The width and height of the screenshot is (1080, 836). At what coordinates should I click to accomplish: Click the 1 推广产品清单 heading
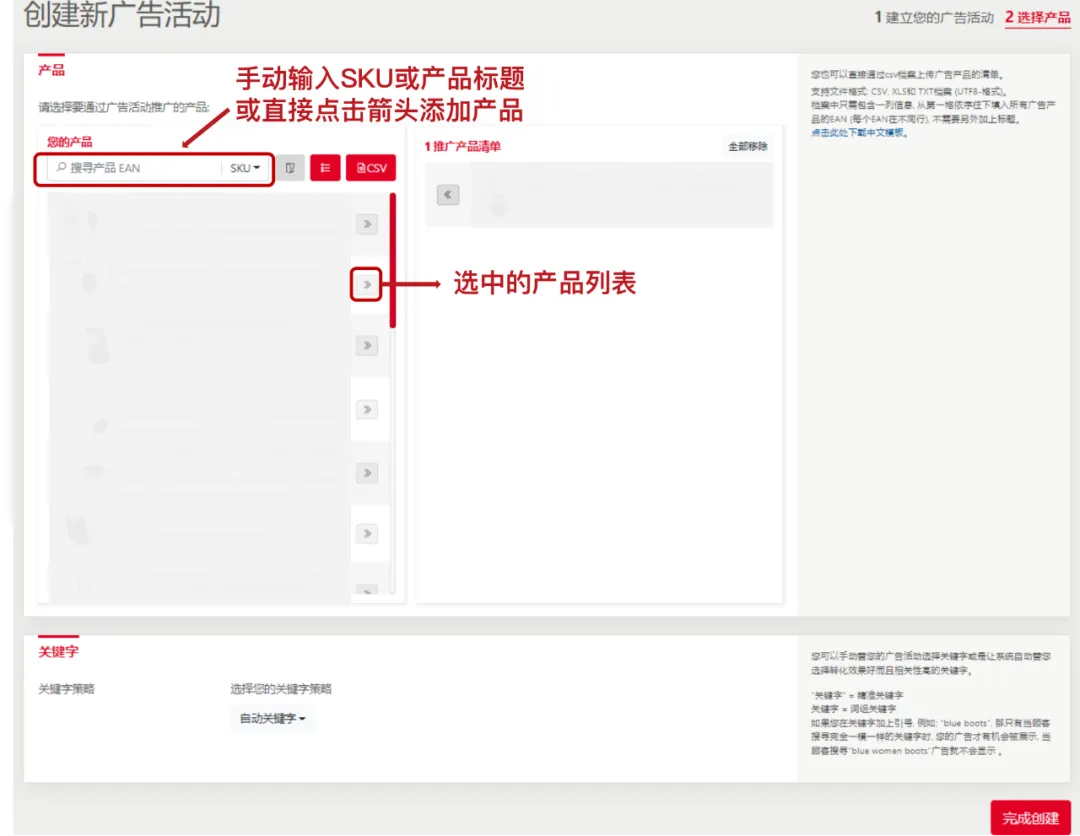click(462, 146)
